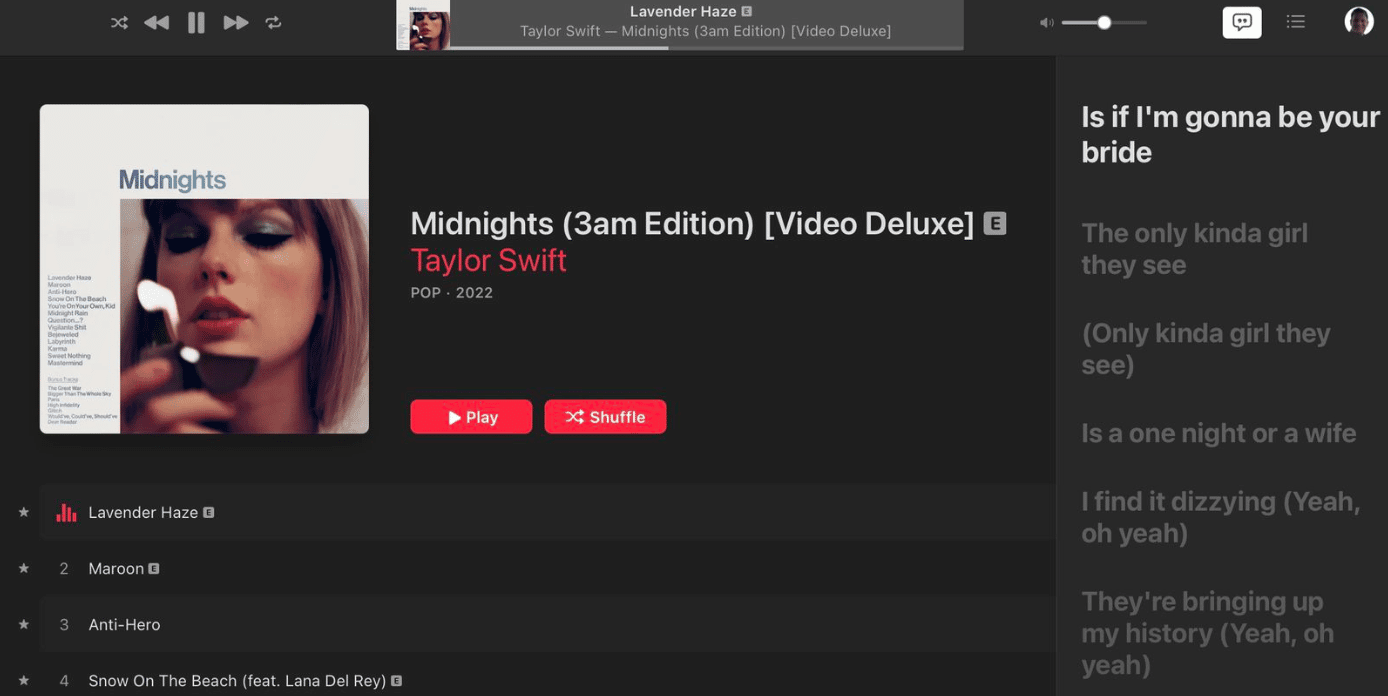1388x696 pixels.
Task: Toggle shuffle mode in the playback toolbar
Action: click(x=119, y=21)
